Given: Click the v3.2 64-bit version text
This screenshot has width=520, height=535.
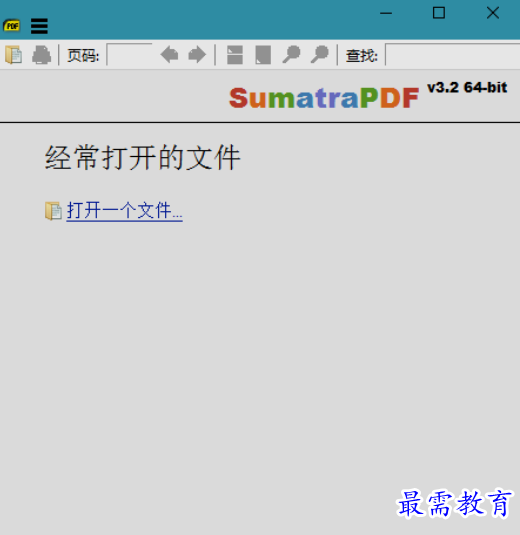Looking at the screenshot, I should pos(467,88).
